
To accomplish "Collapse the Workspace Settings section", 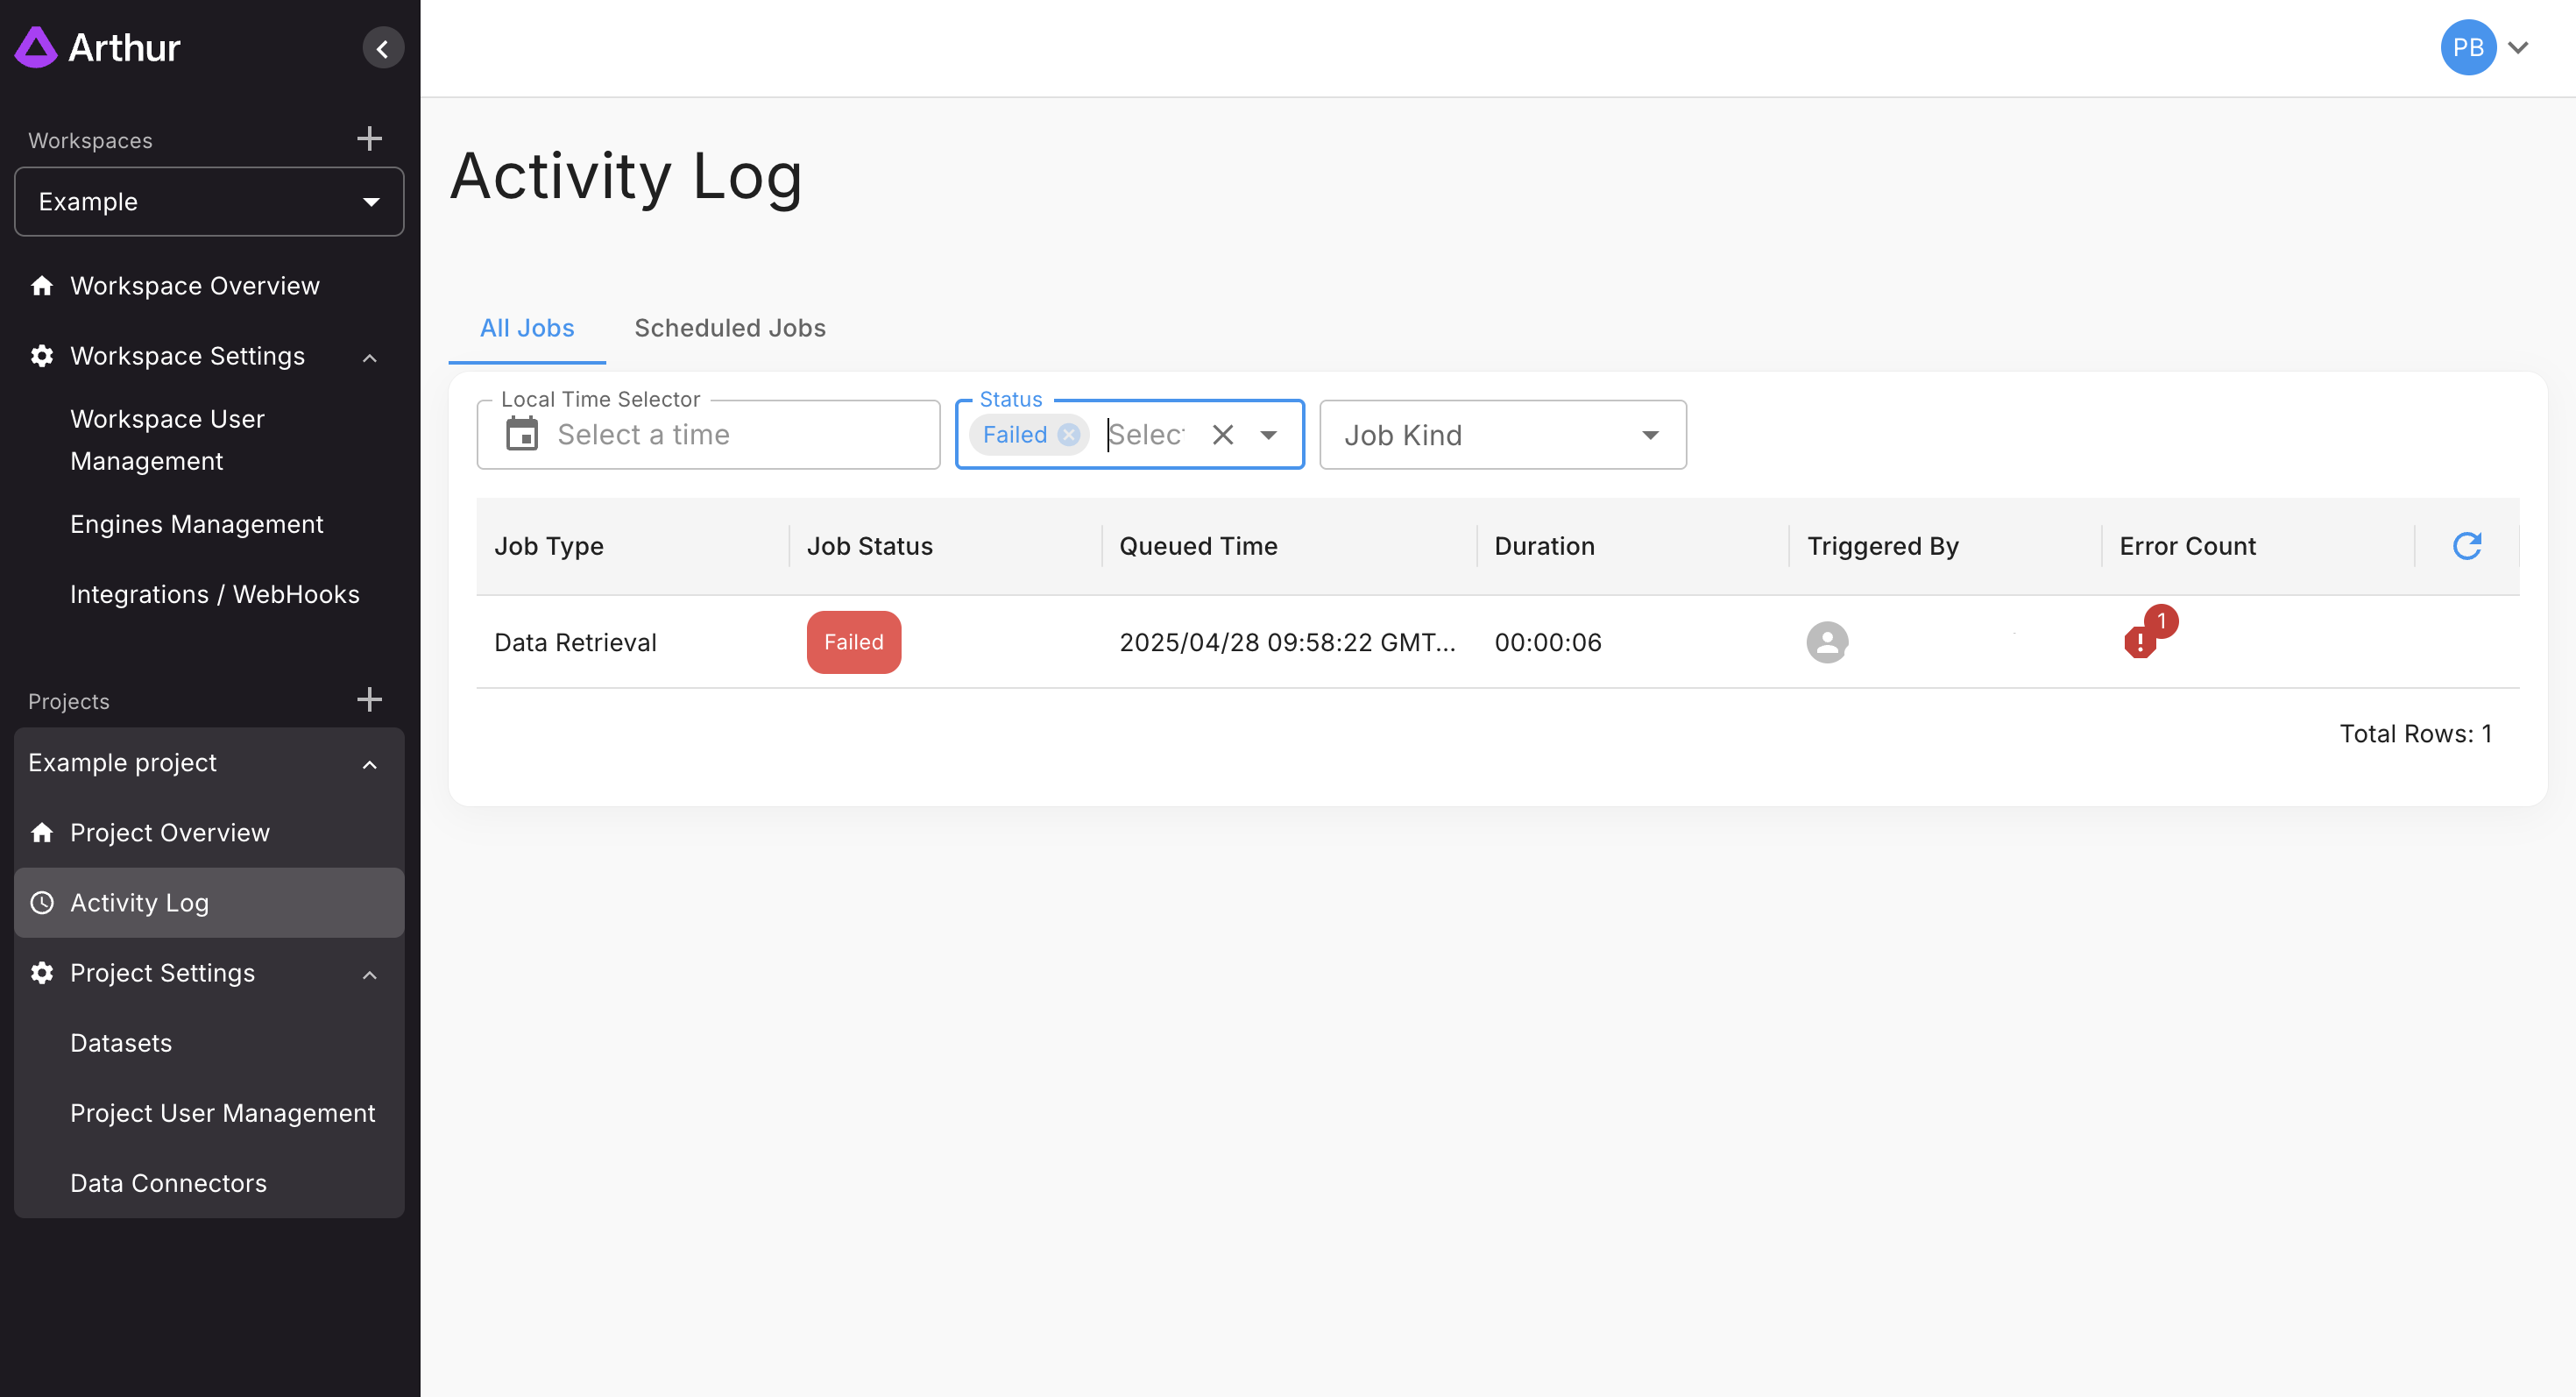I will pyautogui.click(x=369, y=357).
